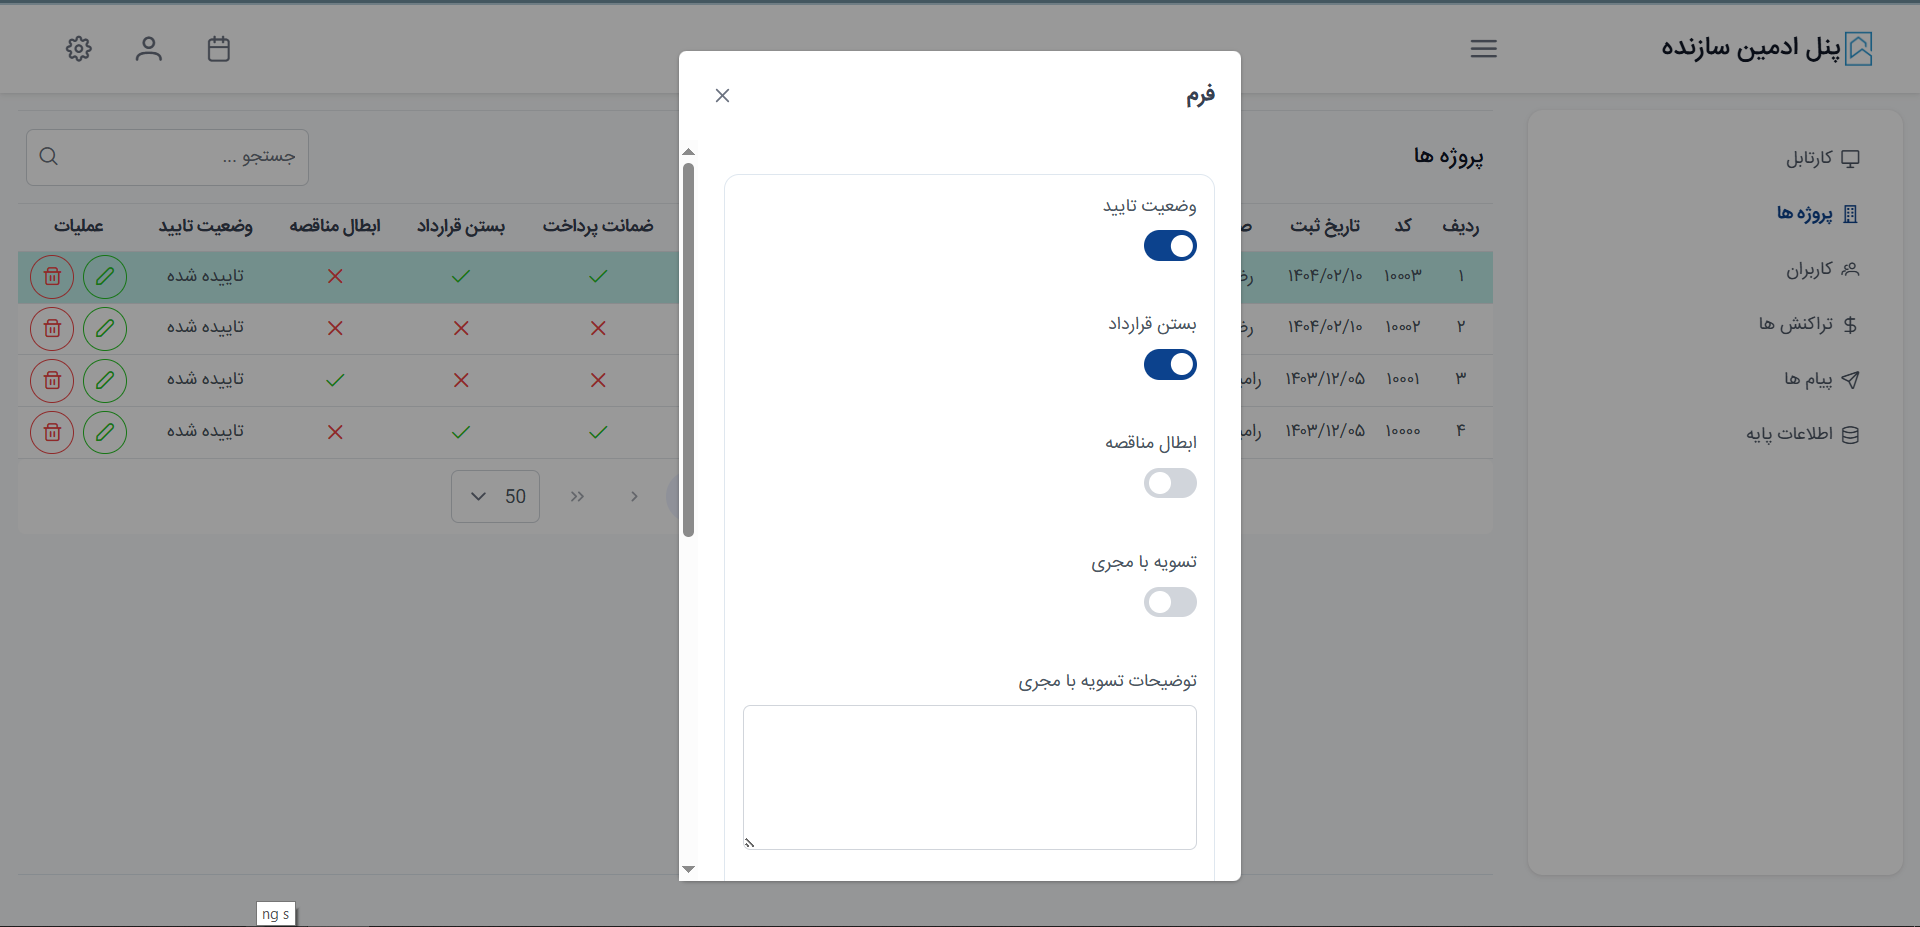Open the calendar icon in header

tap(219, 49)
